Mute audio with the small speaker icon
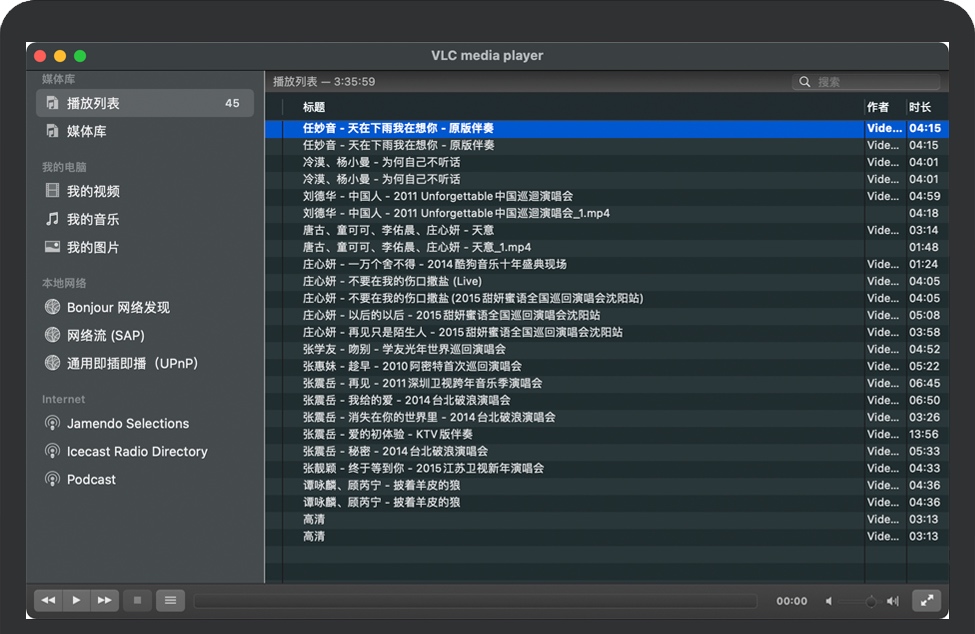This screenshot has width=975, height=634. click(x=829, y=601)
